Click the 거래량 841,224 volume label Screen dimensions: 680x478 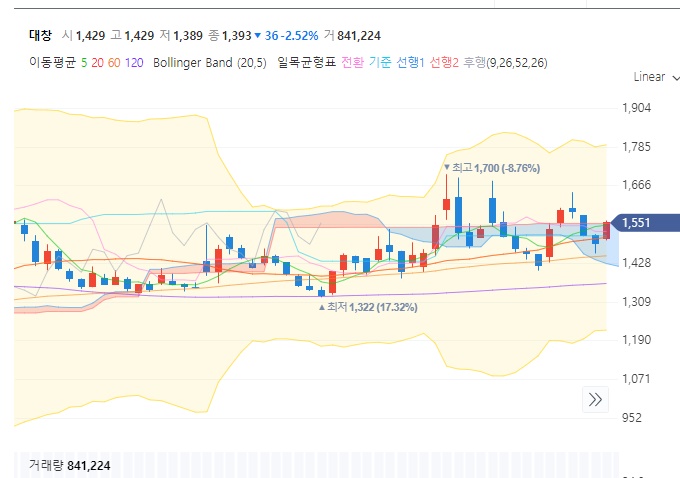click(70, 465)
